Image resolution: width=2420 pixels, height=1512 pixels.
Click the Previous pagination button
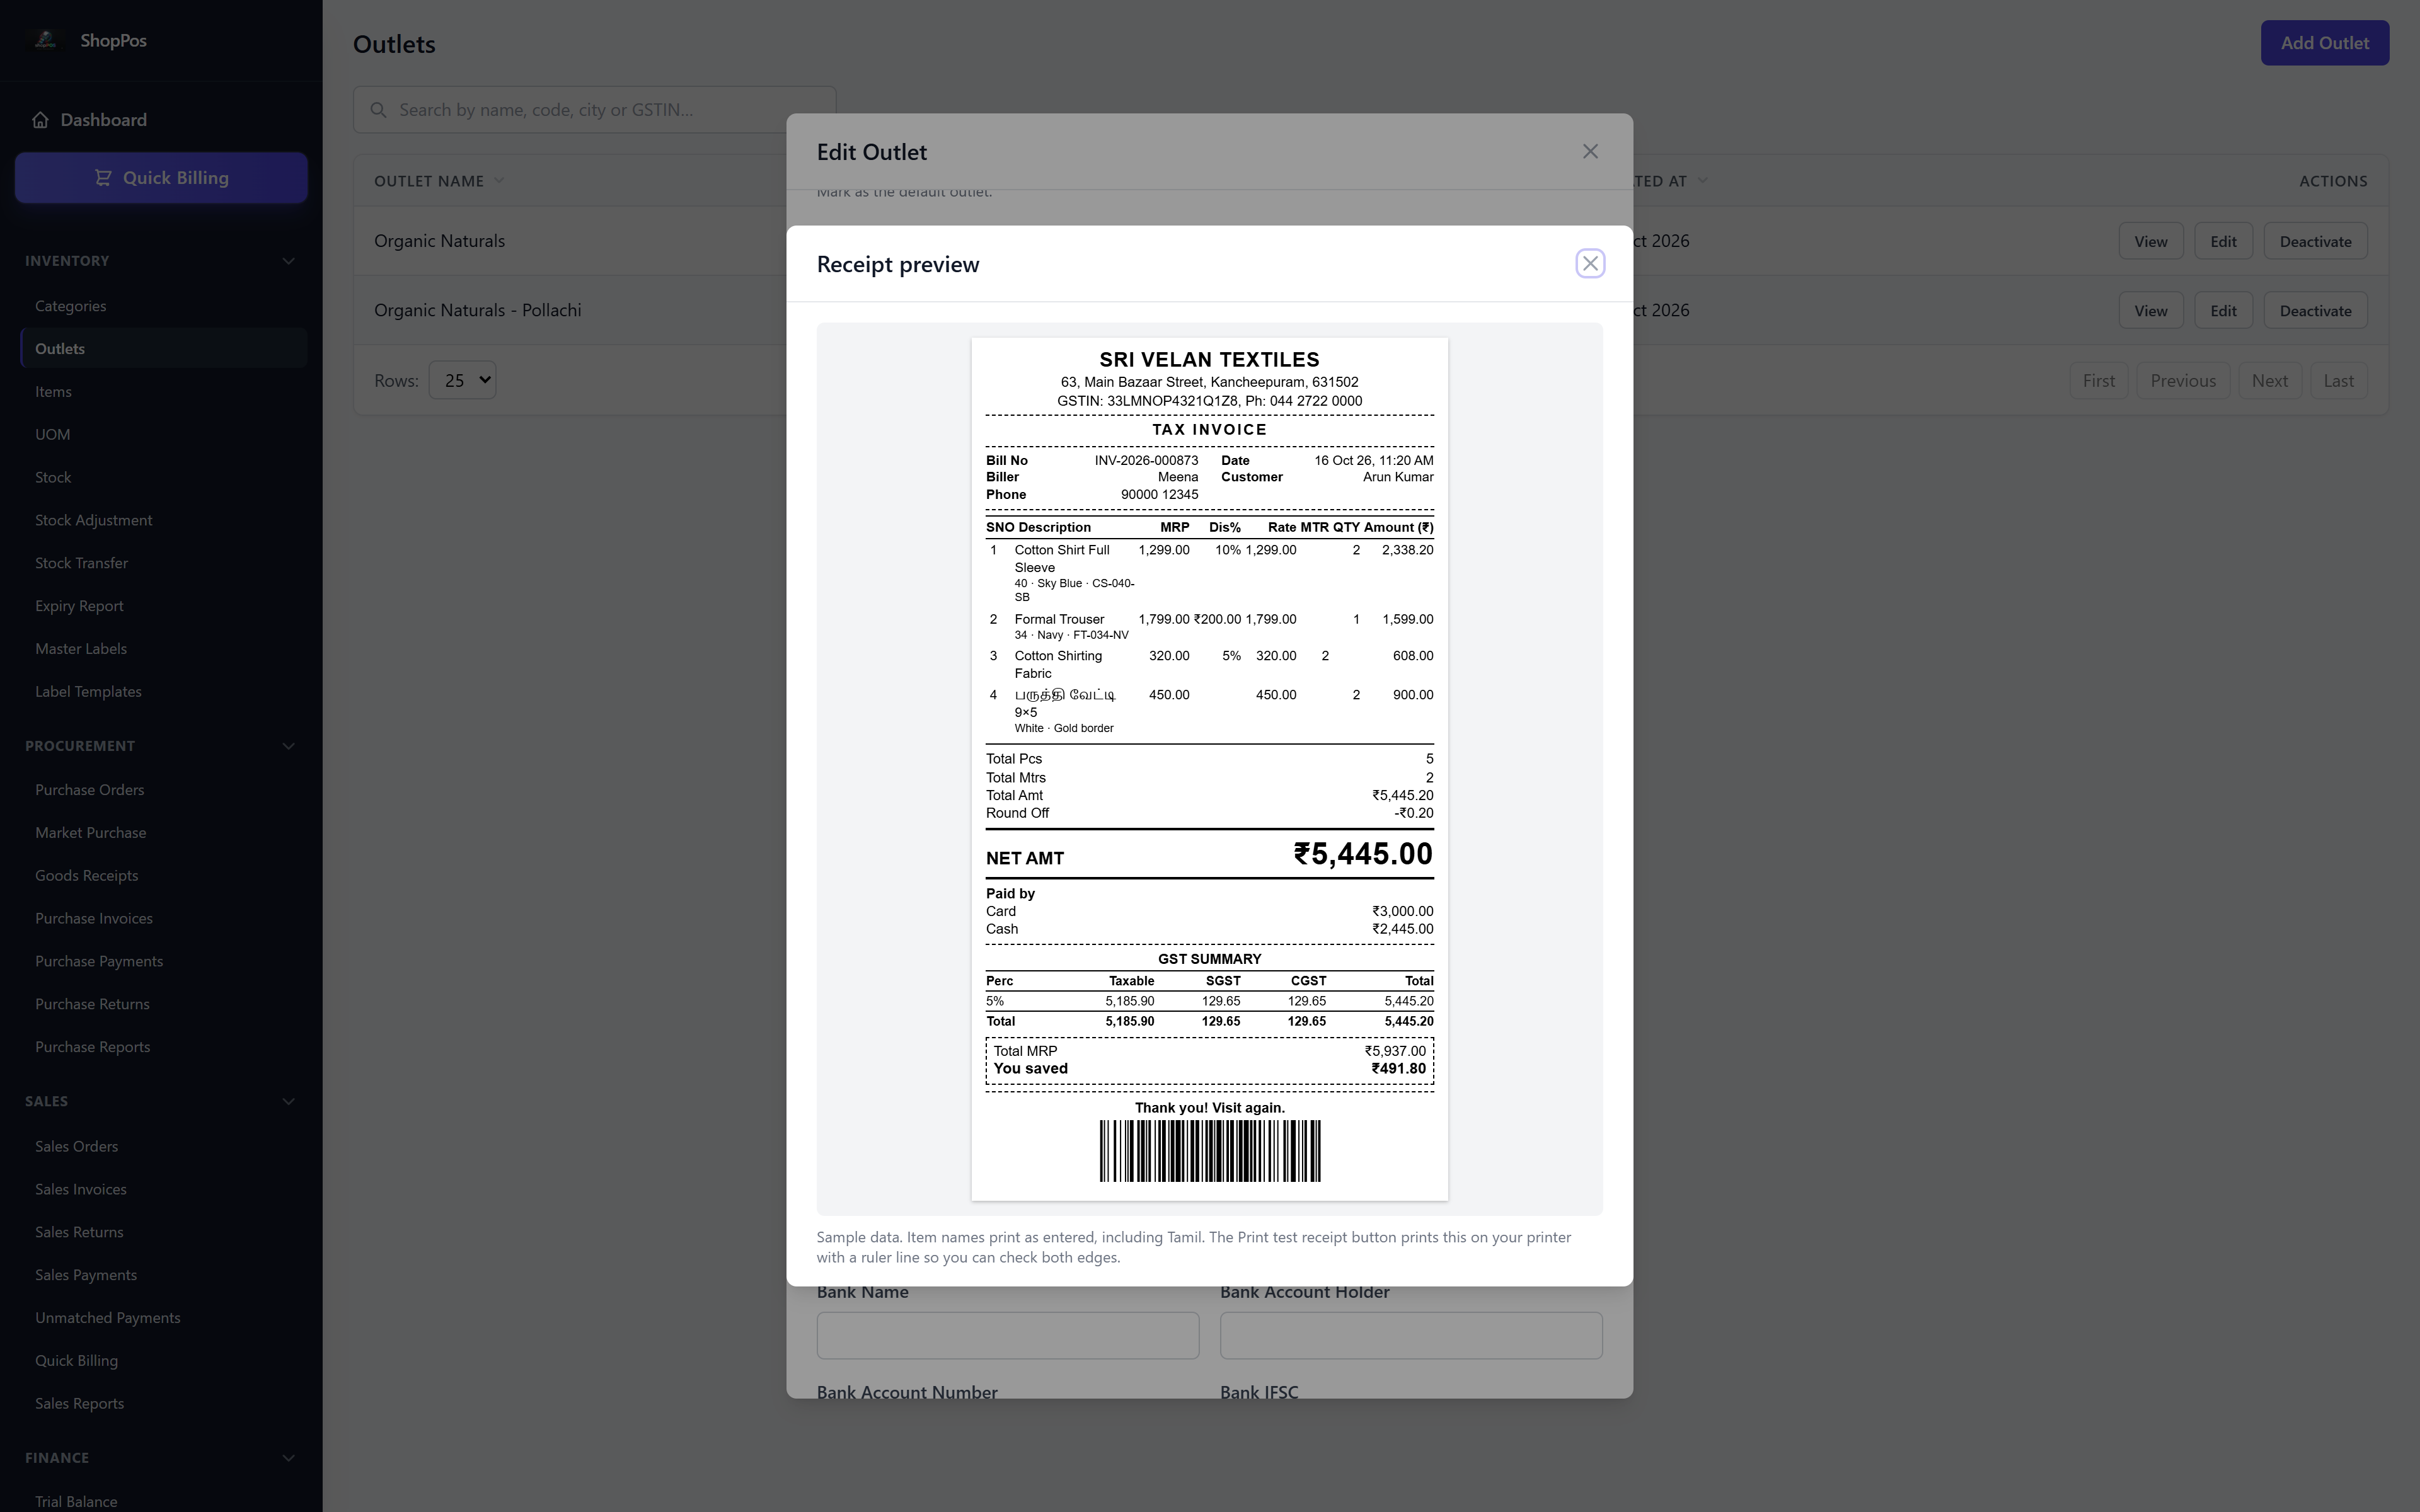[x=2182, y=381]
